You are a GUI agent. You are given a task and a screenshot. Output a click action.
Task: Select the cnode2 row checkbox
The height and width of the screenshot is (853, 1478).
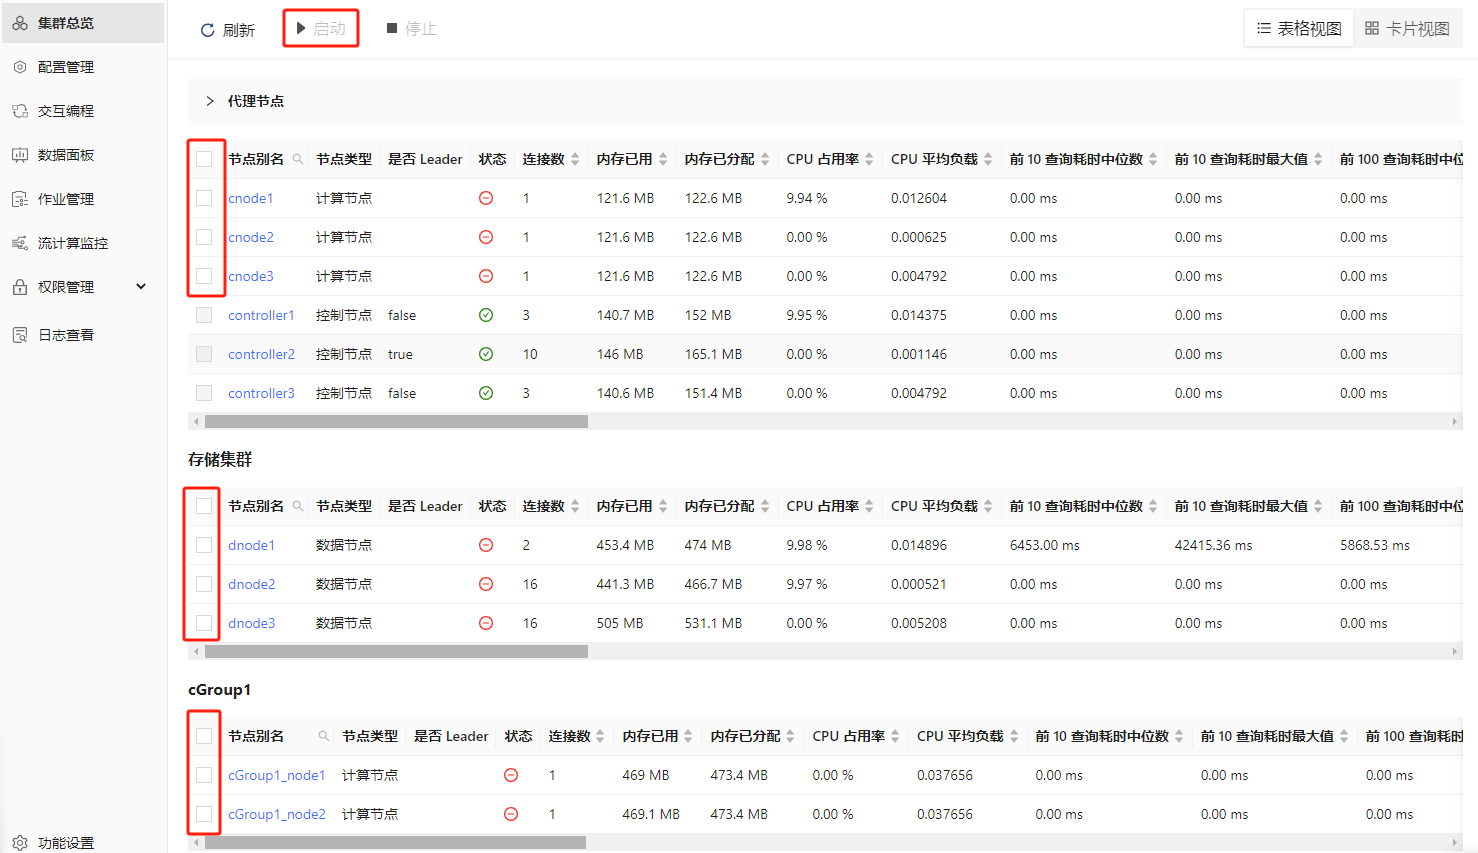pos(204,237)
